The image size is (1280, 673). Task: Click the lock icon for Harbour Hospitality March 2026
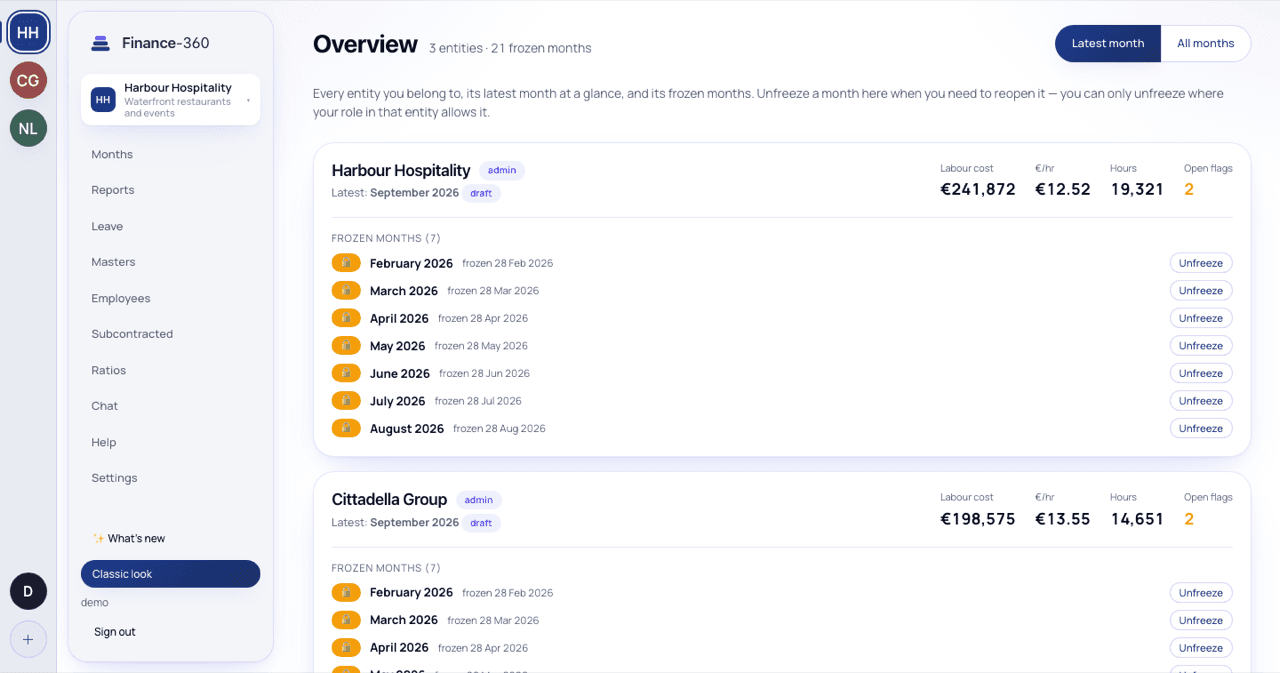(346, 291)
